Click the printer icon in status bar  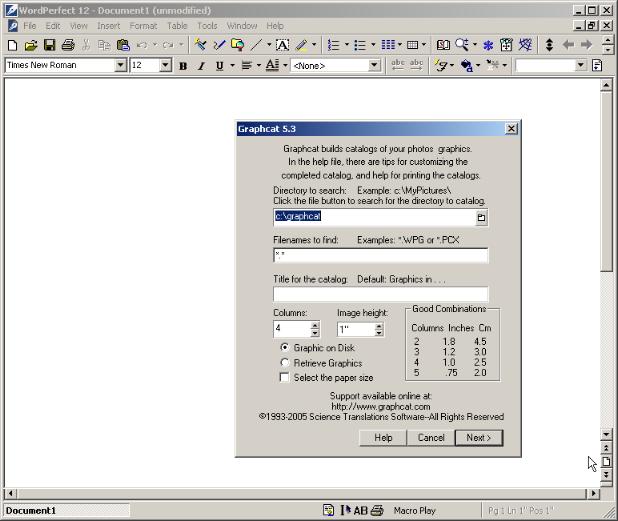(377, 510)
